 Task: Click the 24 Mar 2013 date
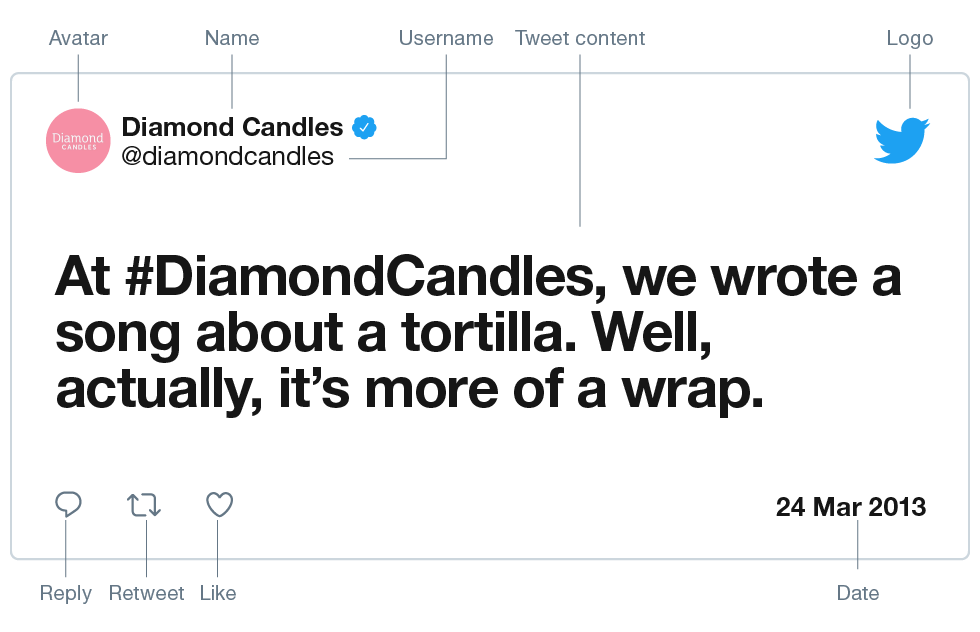click(x=851, y=507)
